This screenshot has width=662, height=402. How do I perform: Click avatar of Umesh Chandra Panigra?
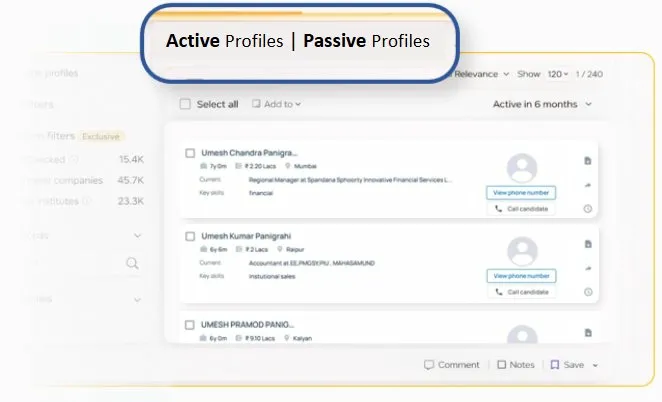[x=522, y=168]
